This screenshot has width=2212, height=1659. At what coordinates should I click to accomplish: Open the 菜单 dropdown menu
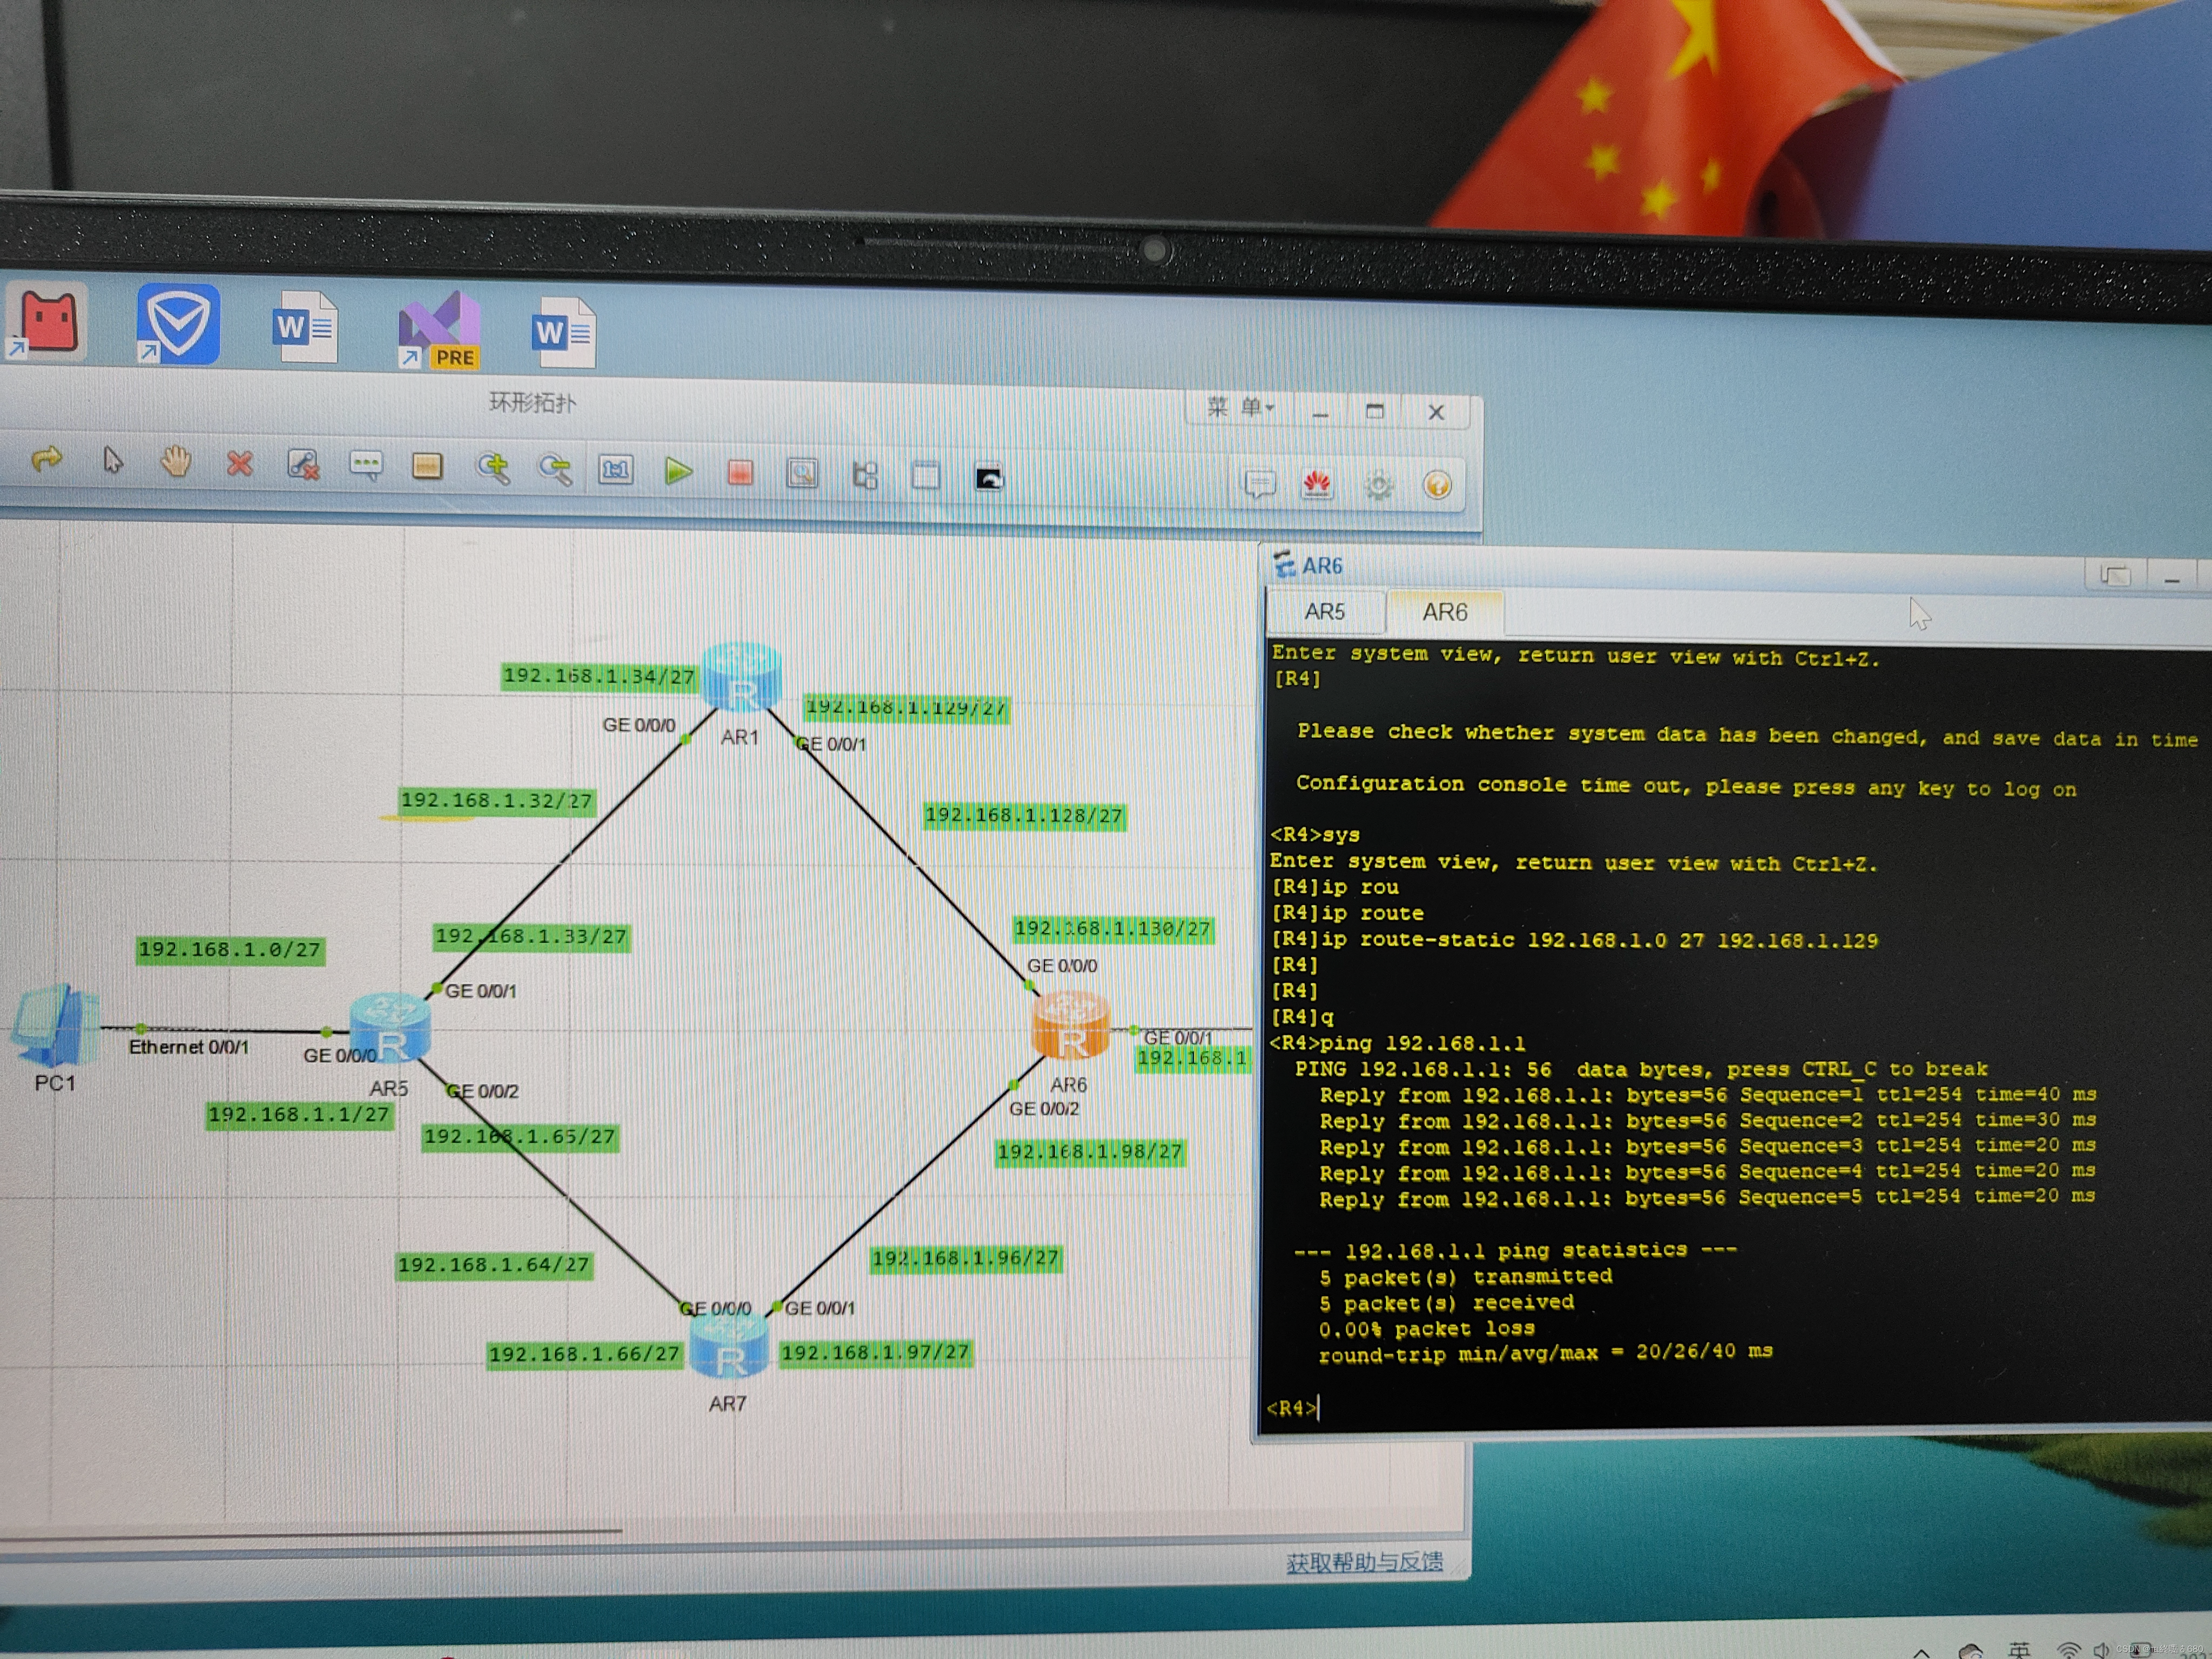coord(1241,407)
